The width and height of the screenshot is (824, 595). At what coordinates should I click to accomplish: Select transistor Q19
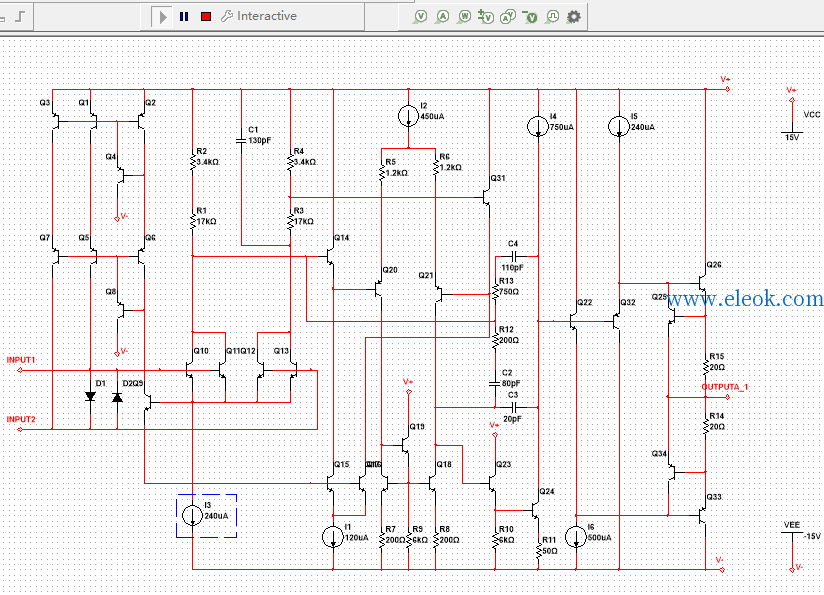click(x=406, y=445)
